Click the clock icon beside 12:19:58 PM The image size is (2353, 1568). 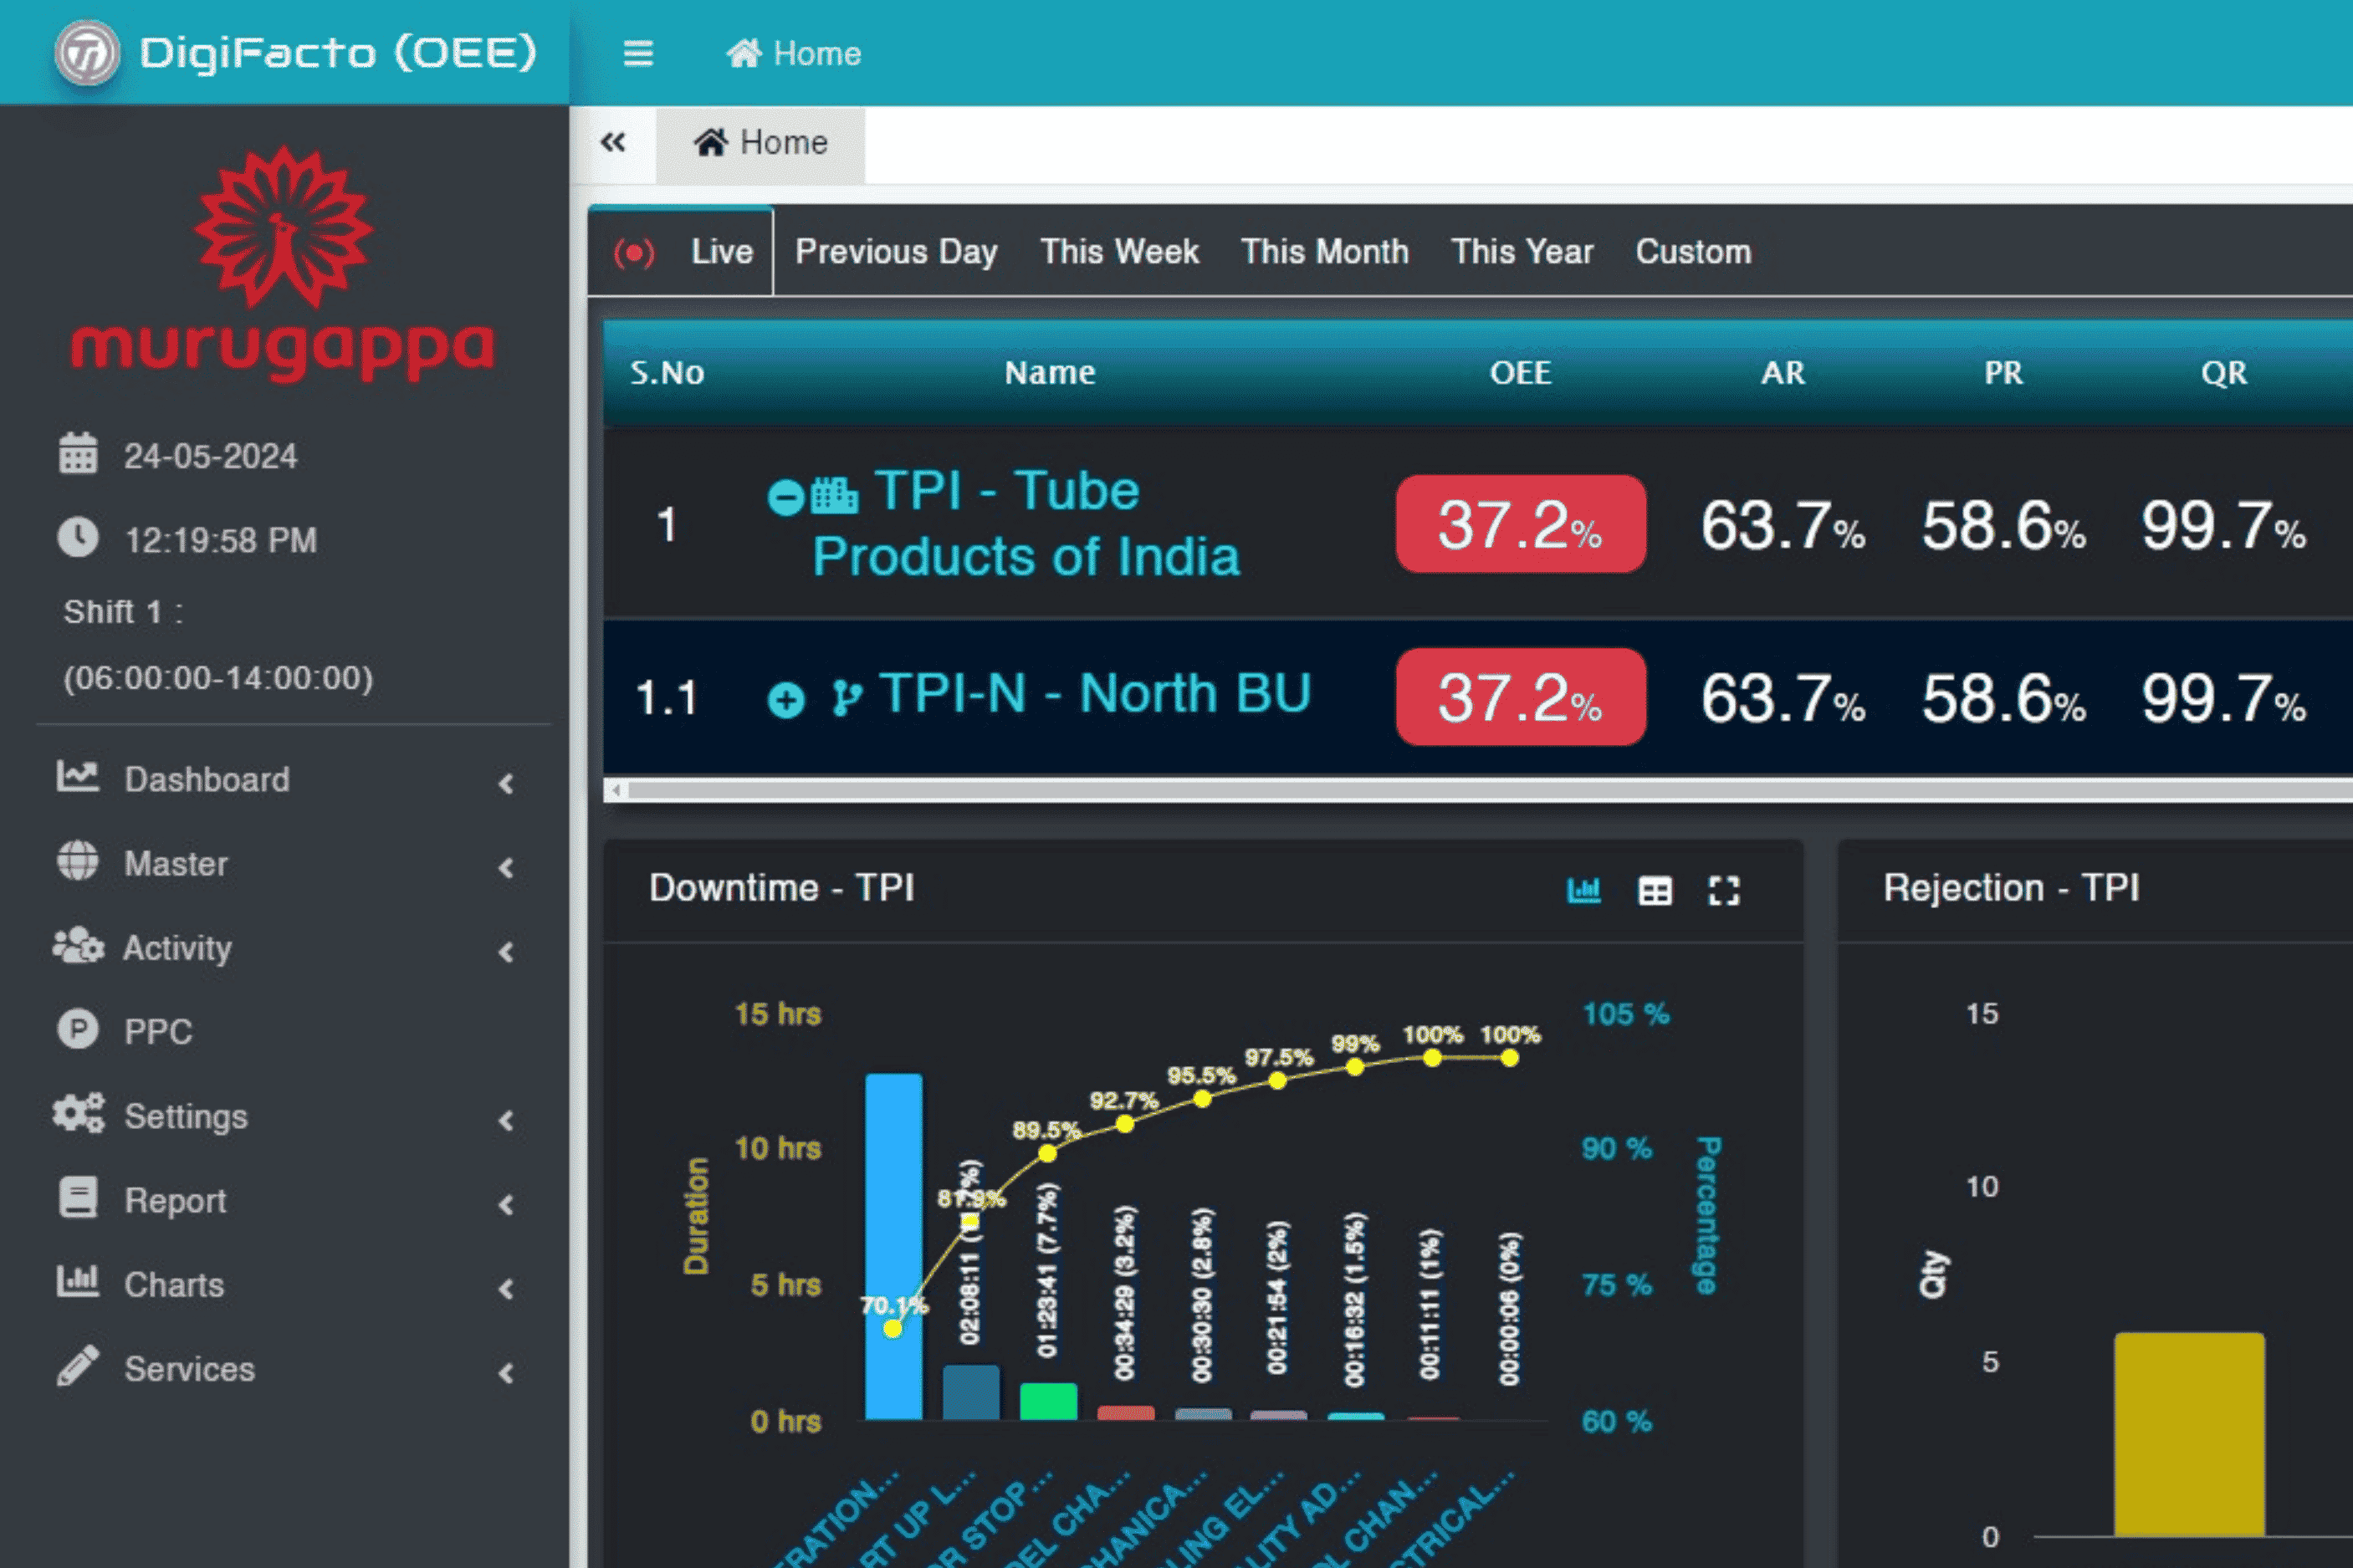[x=78, y=538]
